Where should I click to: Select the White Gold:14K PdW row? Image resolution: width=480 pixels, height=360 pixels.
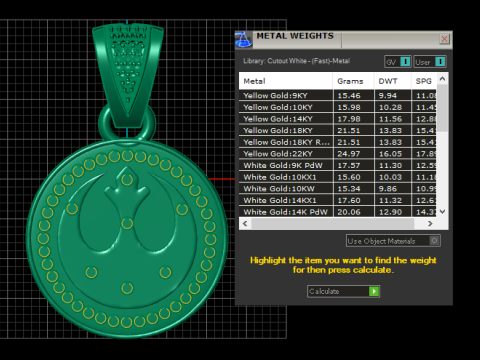(337, 212)
